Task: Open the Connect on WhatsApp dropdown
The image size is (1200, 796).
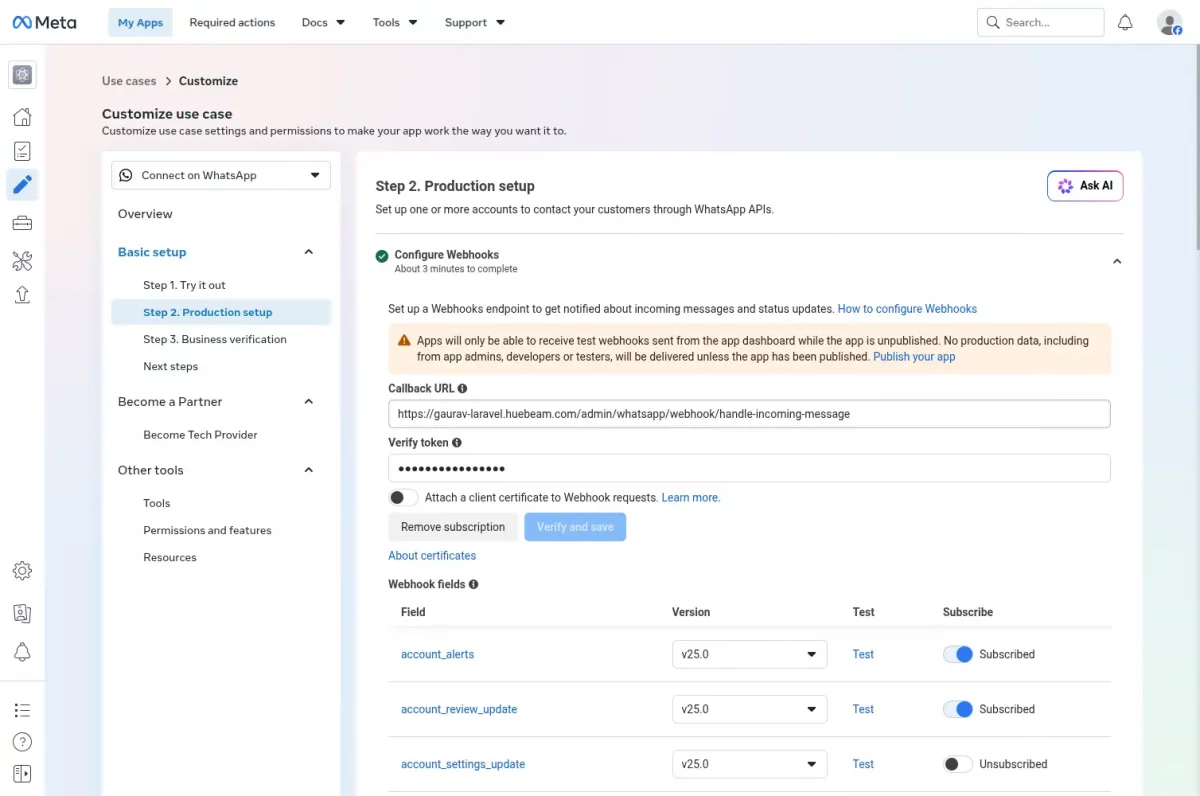Action: (221, 175)
